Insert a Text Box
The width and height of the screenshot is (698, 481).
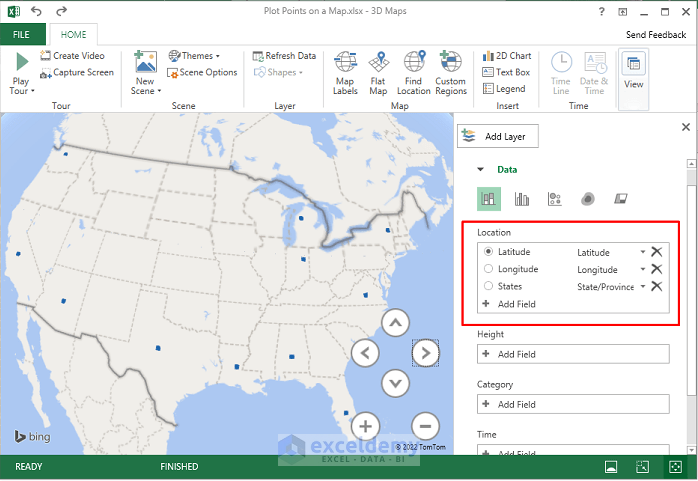(x=506, y=72)
